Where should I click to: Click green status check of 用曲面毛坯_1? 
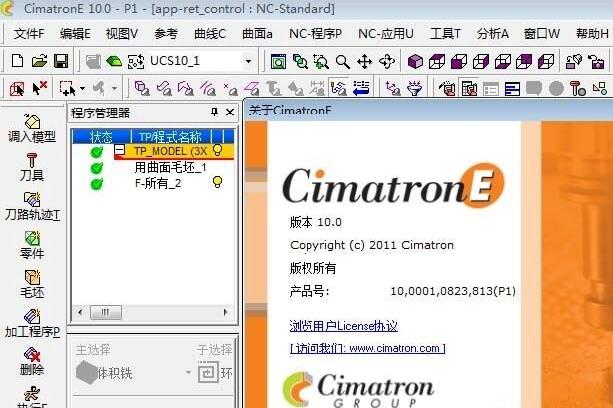point(97,168)
